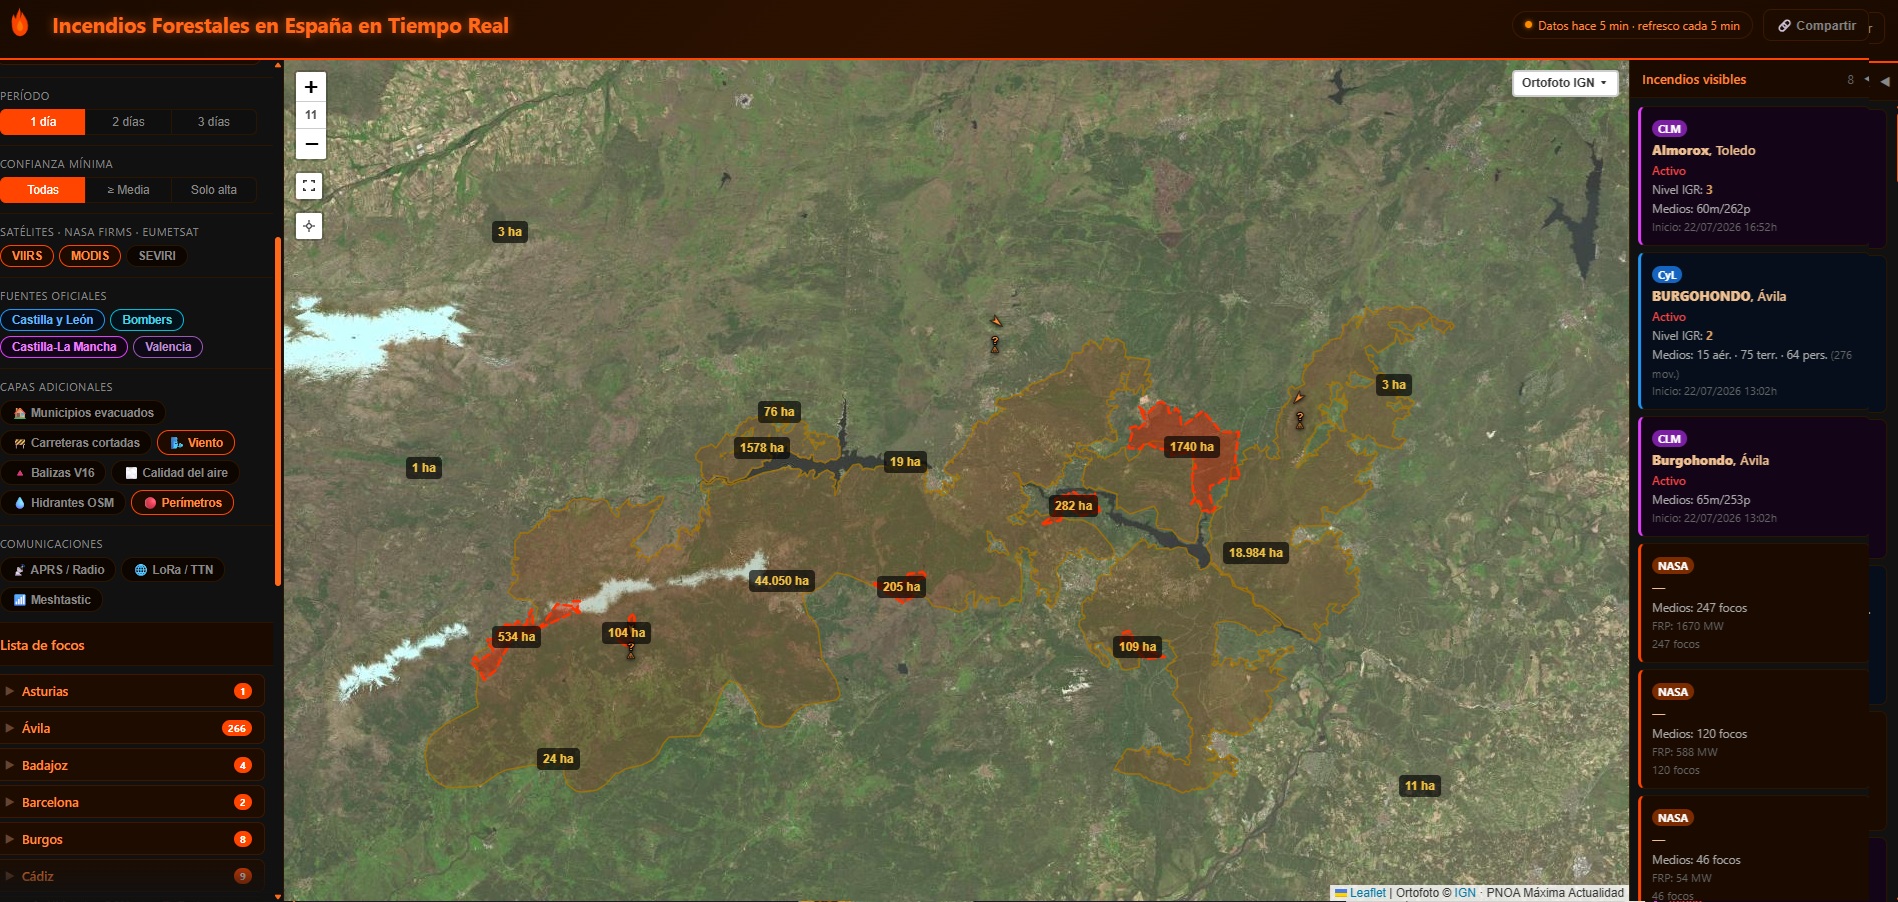
Task: Hide the Perímetros layer
Action: pyautogui.click(x=183, y=503)
